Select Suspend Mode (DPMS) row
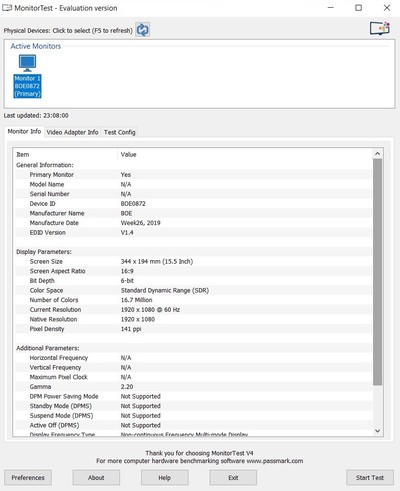Screen dimensions: 400x491 point(193,416)
